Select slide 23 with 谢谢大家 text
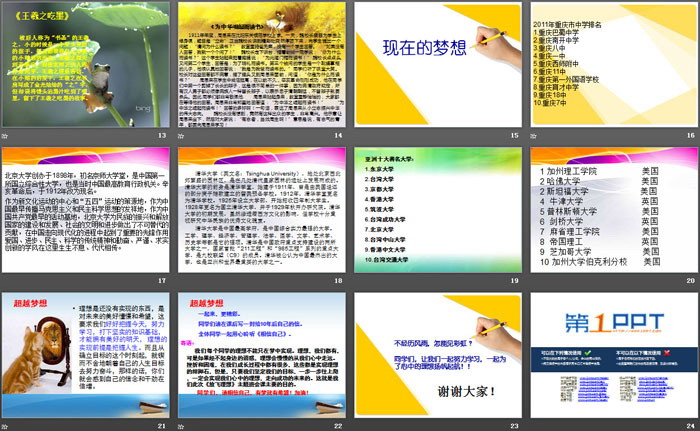The width and height of the screenshot is (700, 431). tap(438, 355)
